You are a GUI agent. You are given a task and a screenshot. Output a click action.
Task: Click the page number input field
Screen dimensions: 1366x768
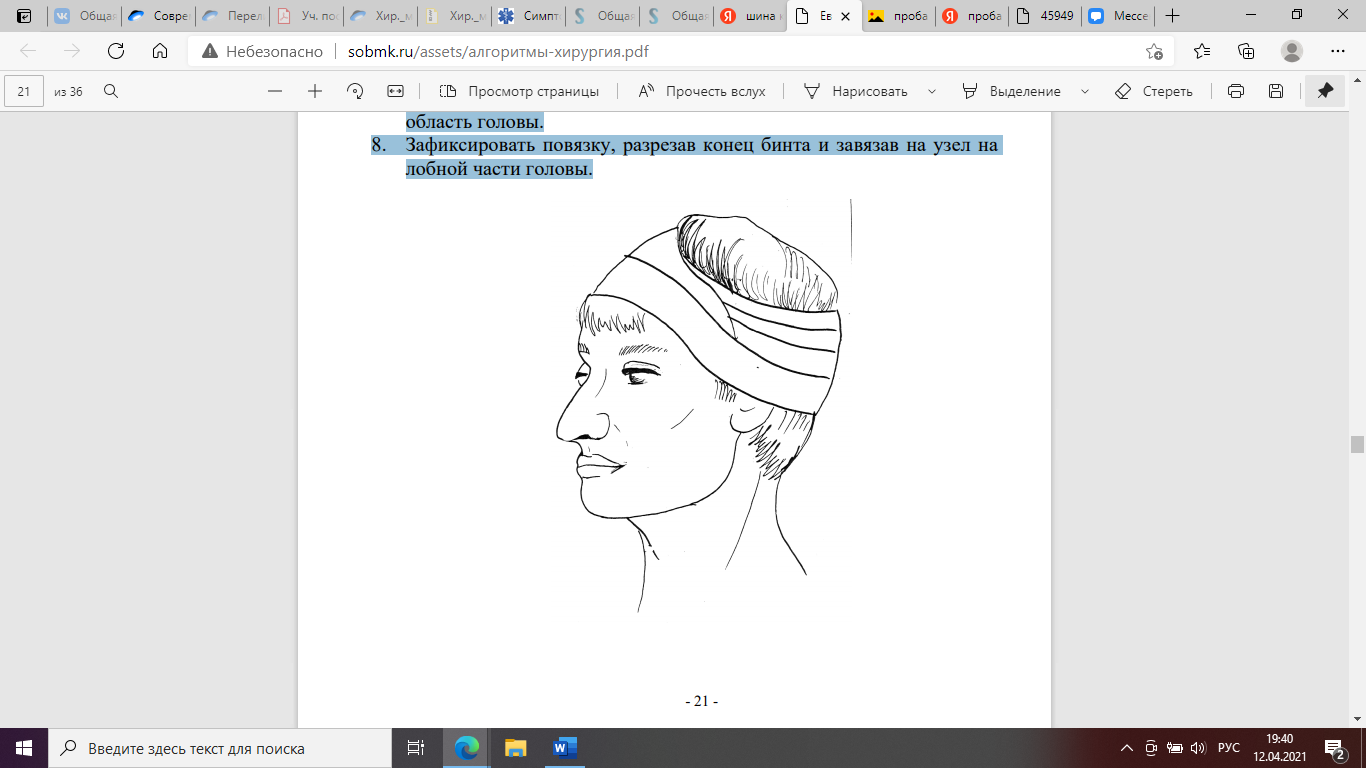point(24,91)
